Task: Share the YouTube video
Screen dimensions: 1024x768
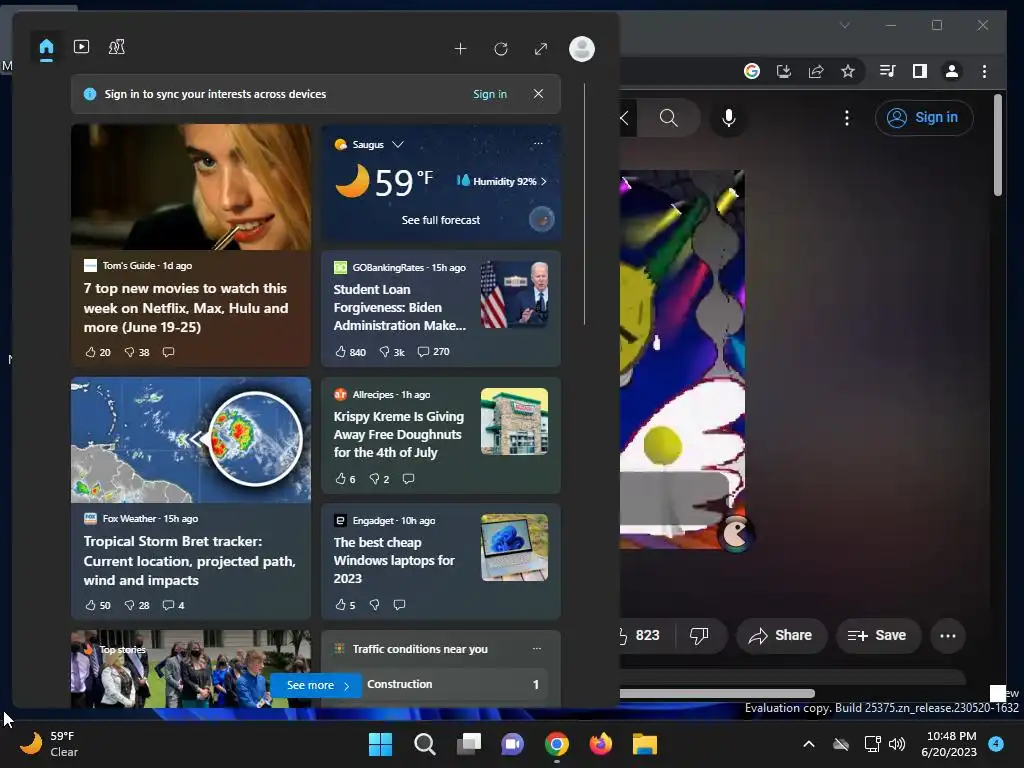Action: tap(781, 635)
